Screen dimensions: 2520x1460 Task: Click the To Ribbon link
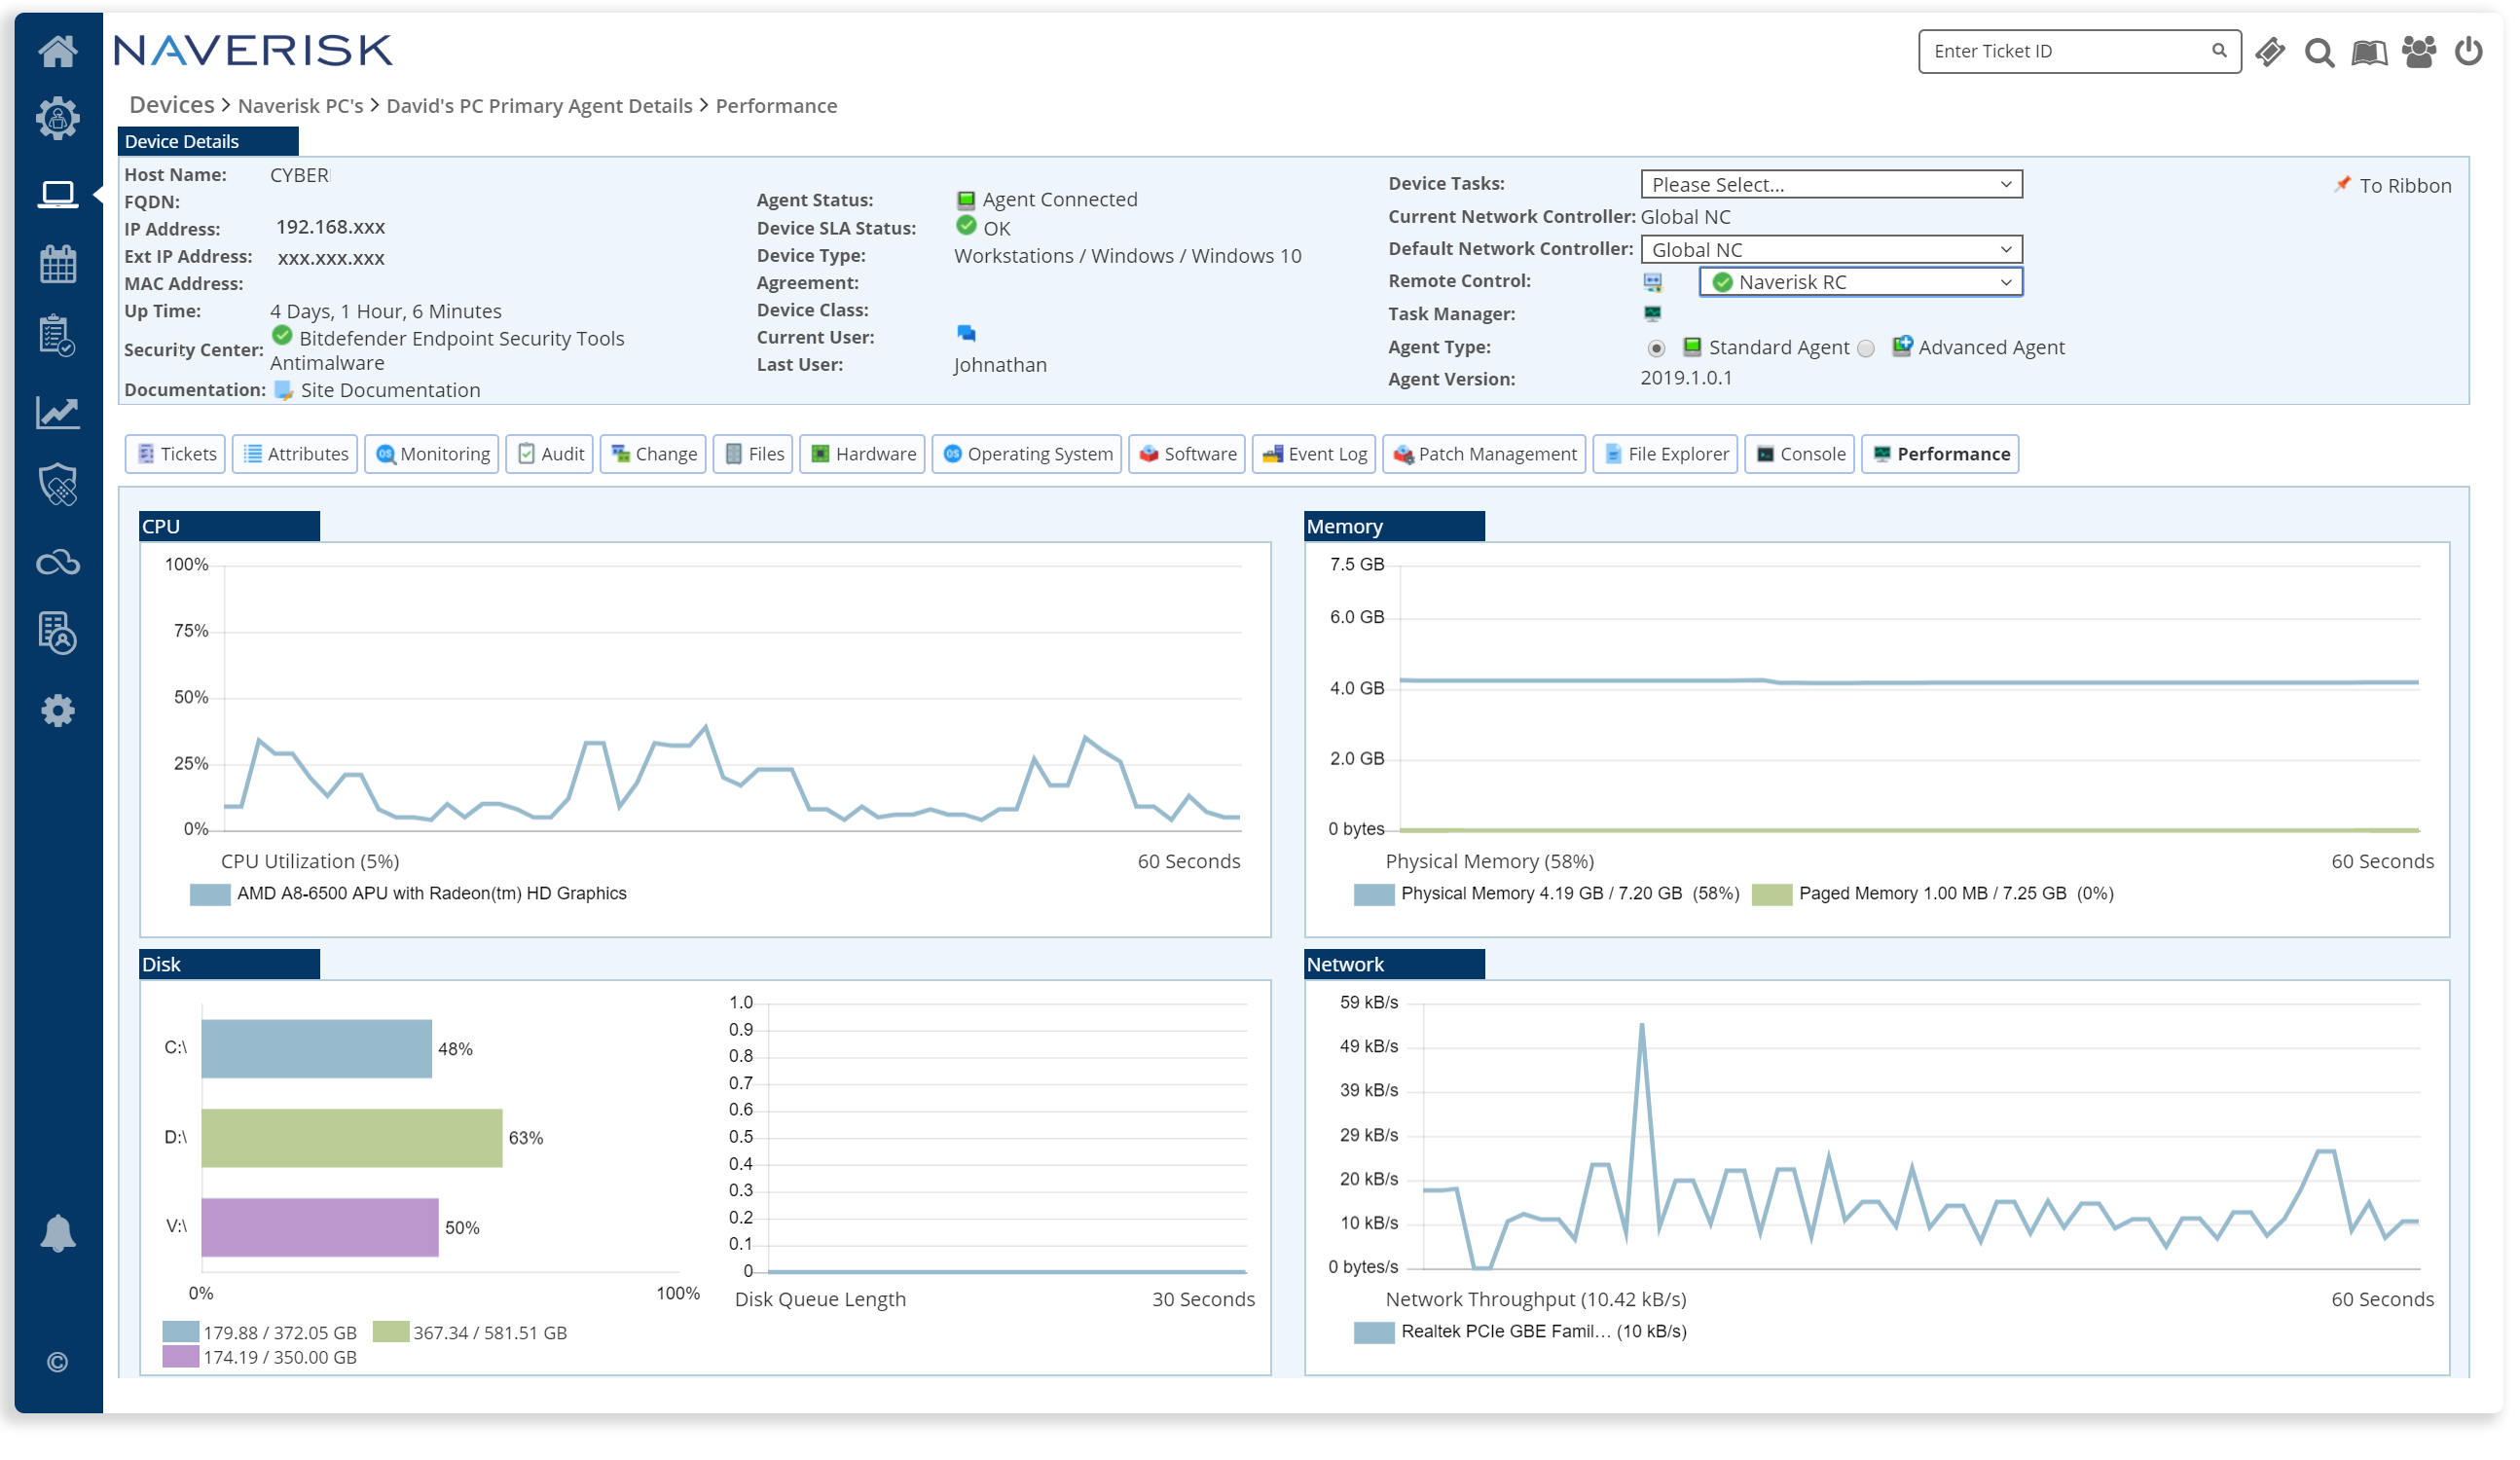coord(2405,185)
